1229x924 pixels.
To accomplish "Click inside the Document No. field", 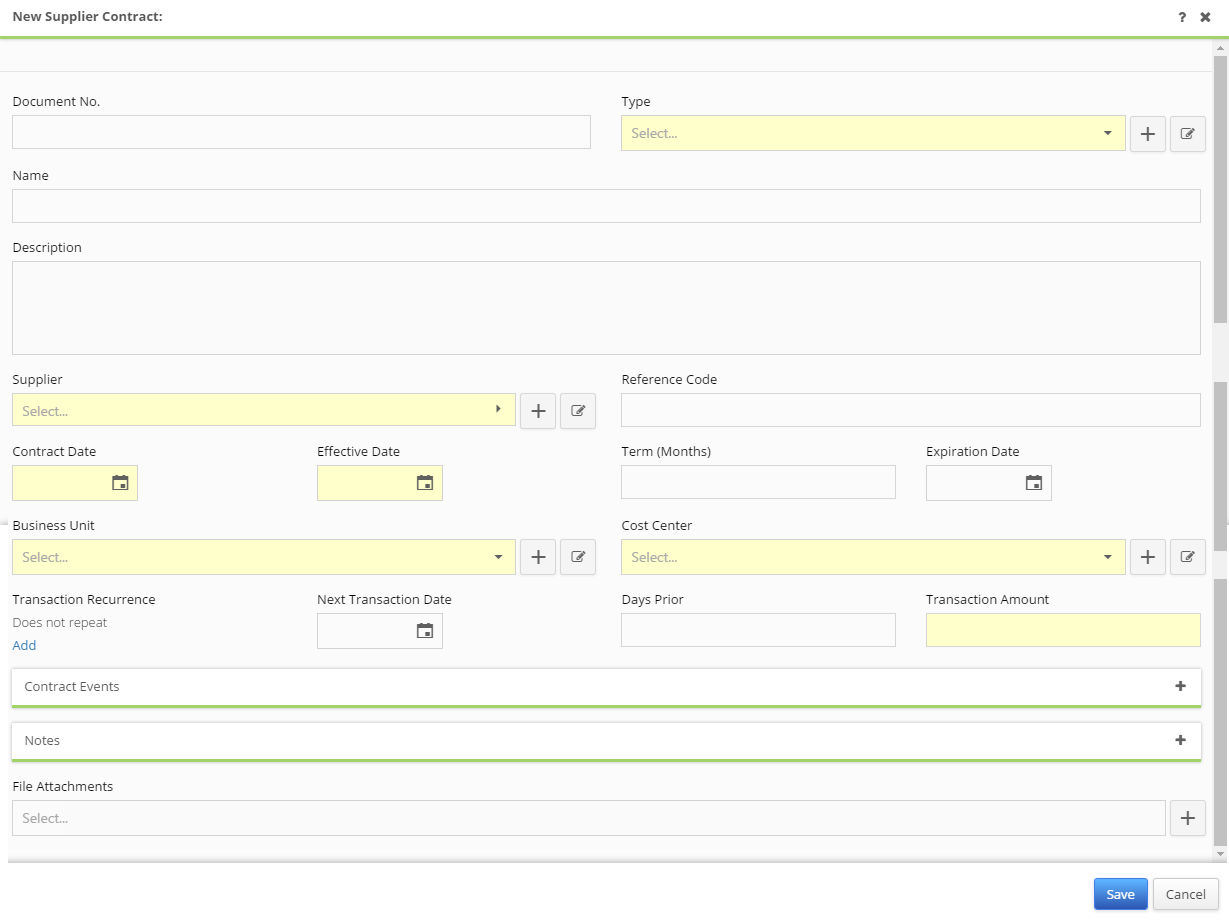I will pos(300,131).
